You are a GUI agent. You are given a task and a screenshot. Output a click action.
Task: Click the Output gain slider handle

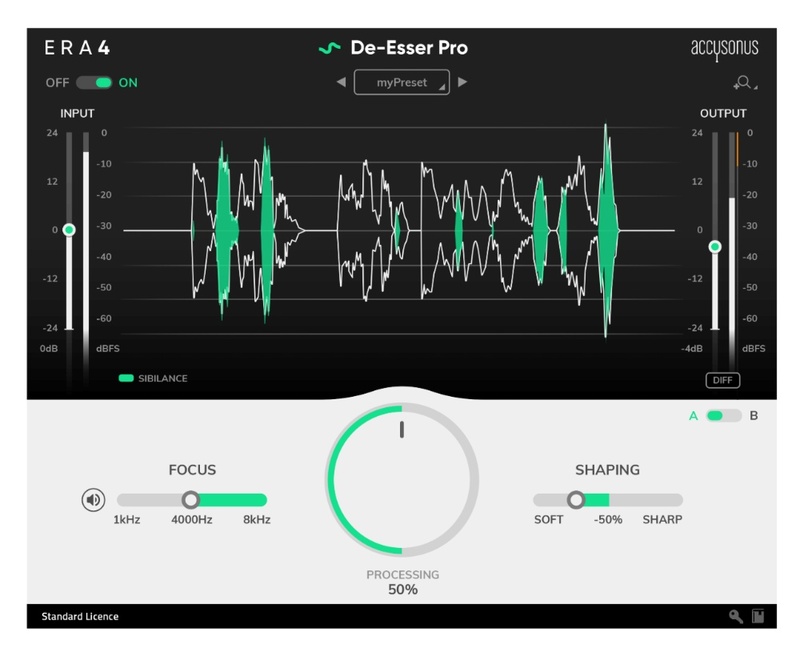pos(715,247)
